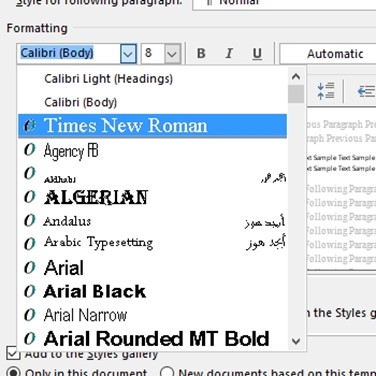Screen dimensions: 376x376
Task: Choose Arial Rounded MT Bold font
Action: [x=152, y=339]
